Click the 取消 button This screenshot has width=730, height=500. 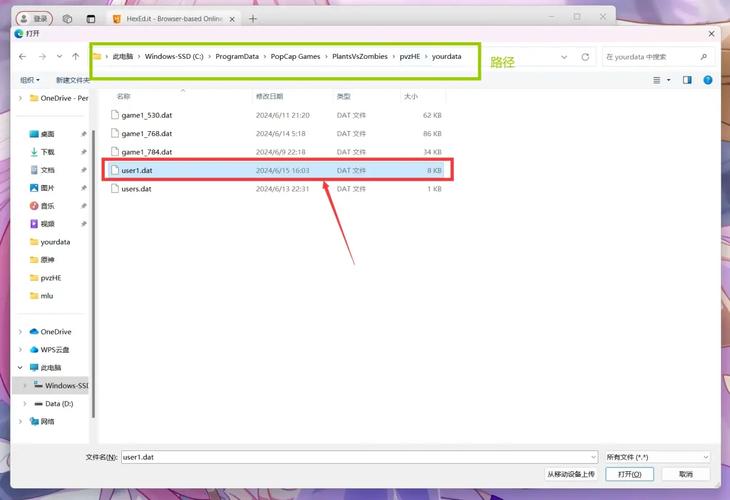tap(686, 474)
